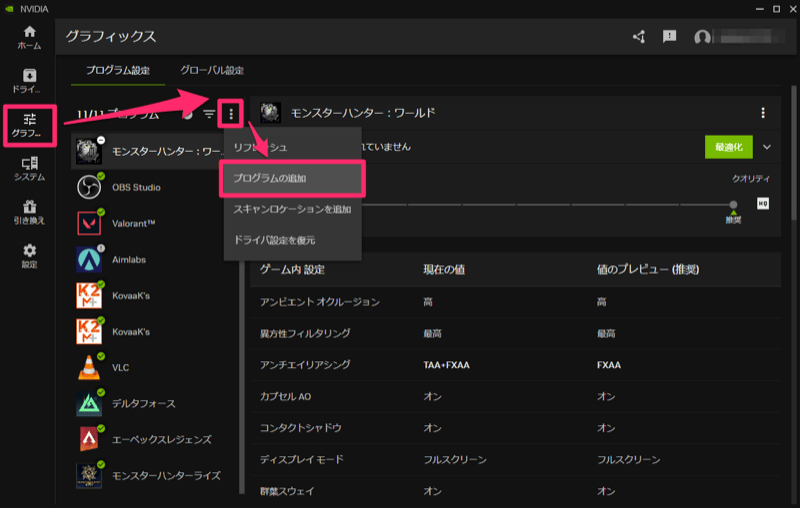Choose スキャンロケーションを追加 menu entry
The image size is (800, 508).
click(x=292, y=209)
